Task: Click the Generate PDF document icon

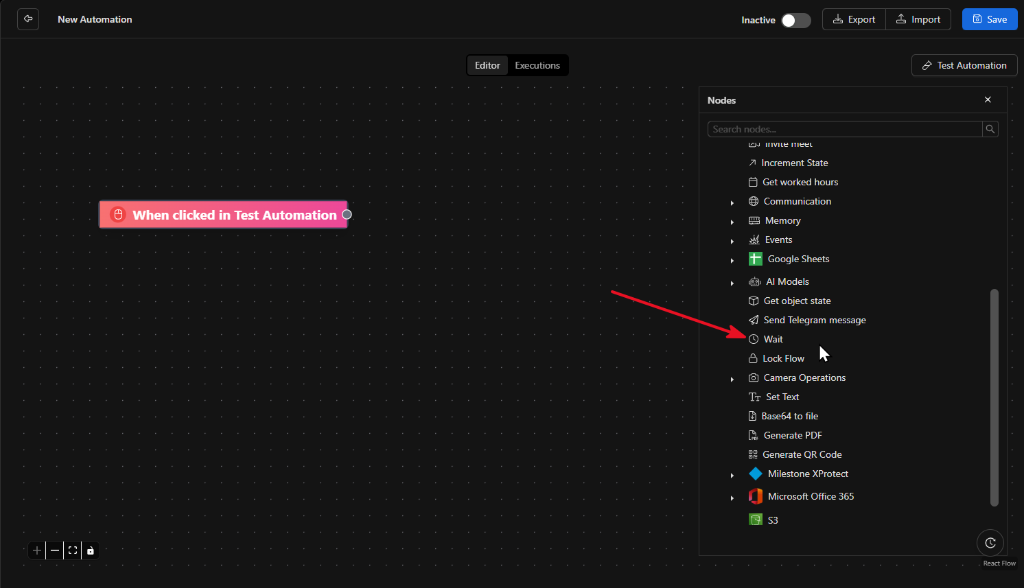Action: 753,435
